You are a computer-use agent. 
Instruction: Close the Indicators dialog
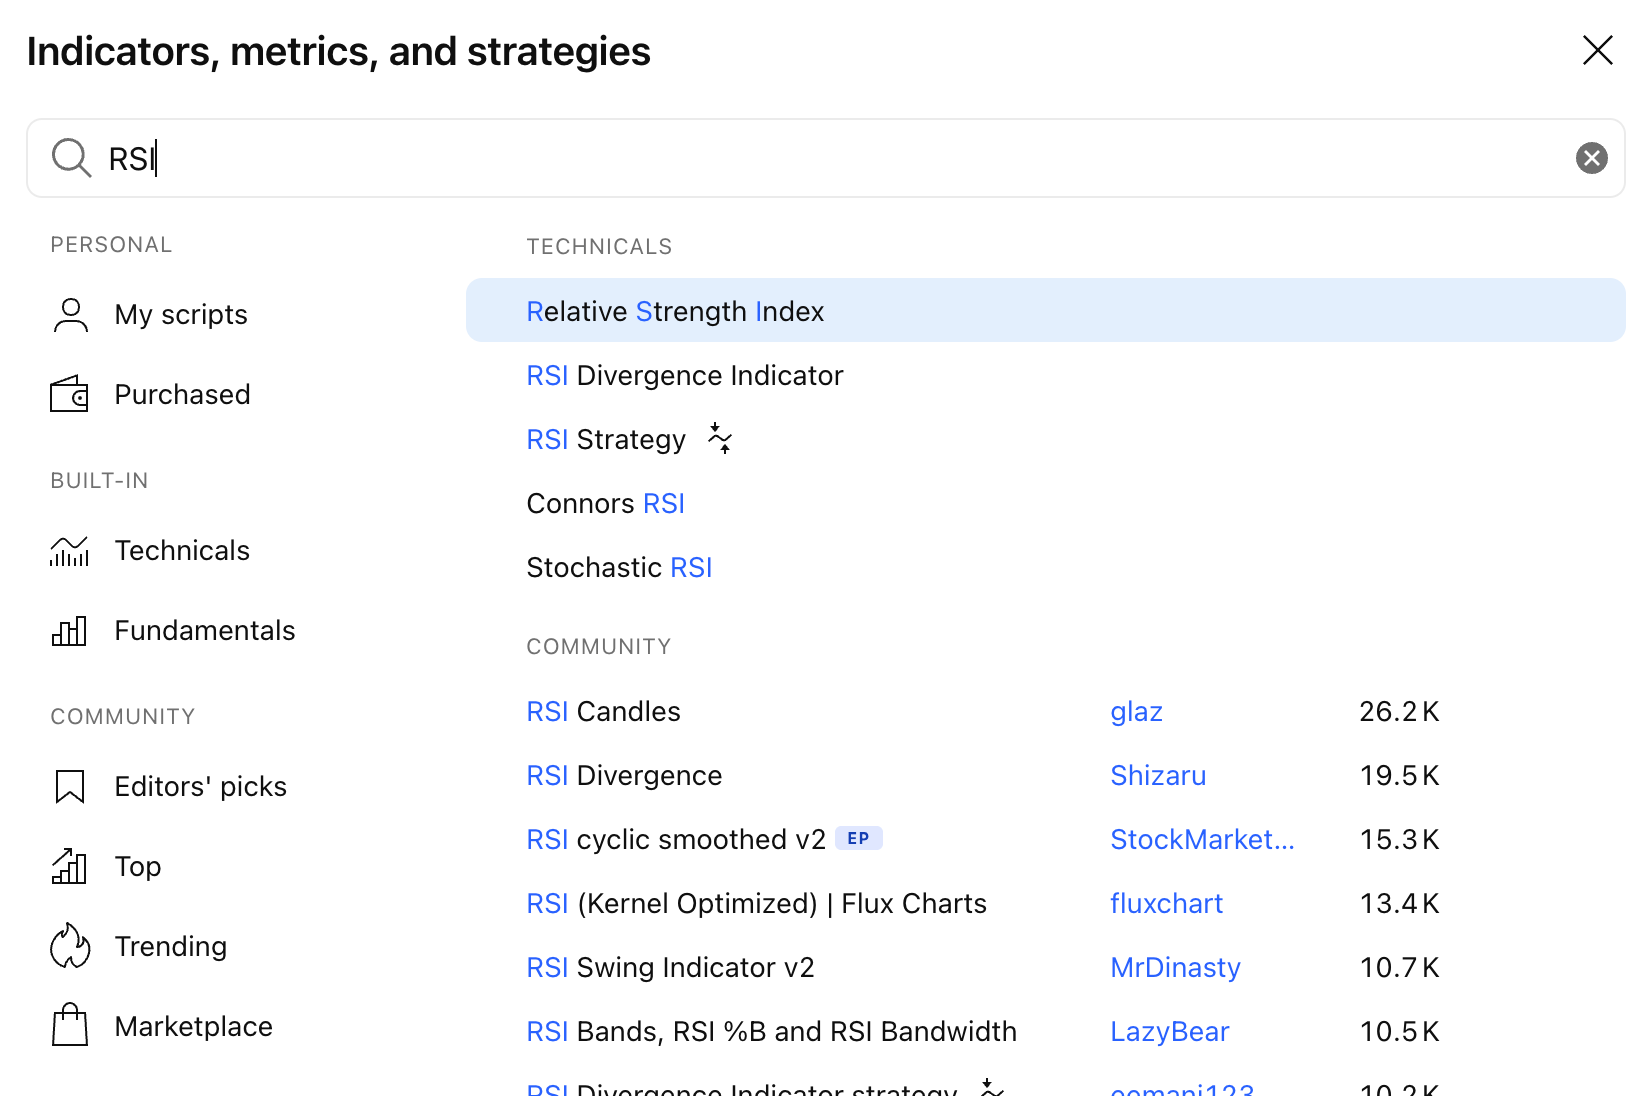coord(1597,50)
